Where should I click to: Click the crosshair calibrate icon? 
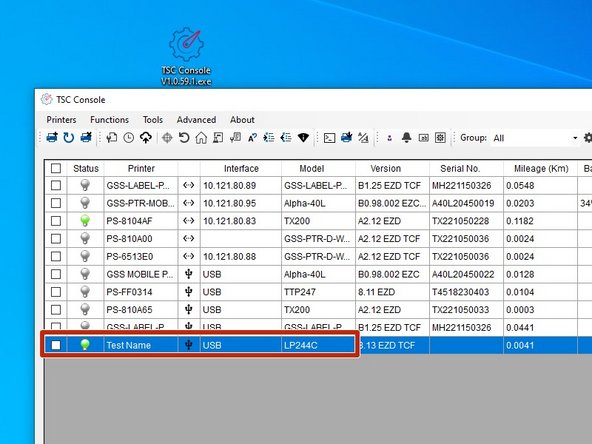click(x=167, y=138)
